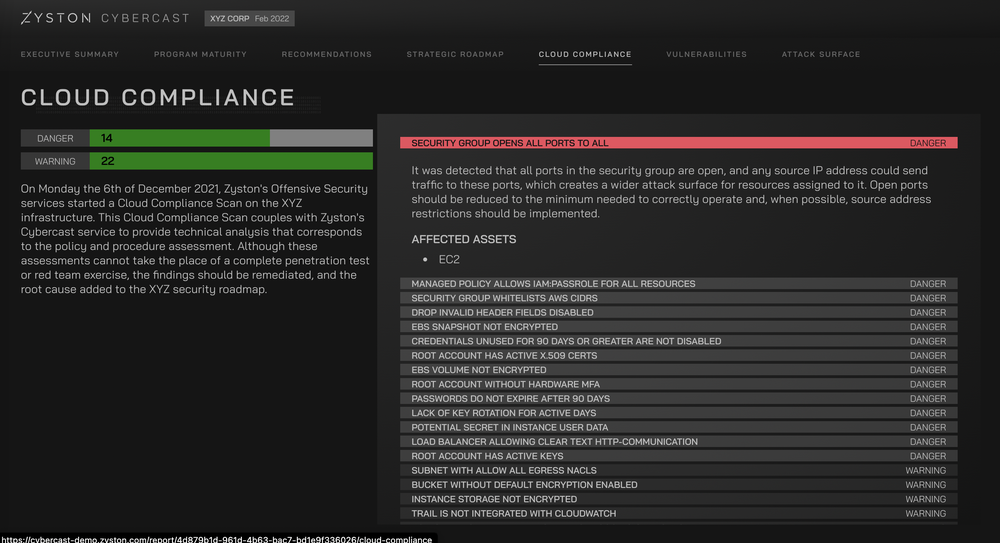Viewport: 1000px width, 543px height.
Task: Open the Executive Summary tab
Action: 70,54
